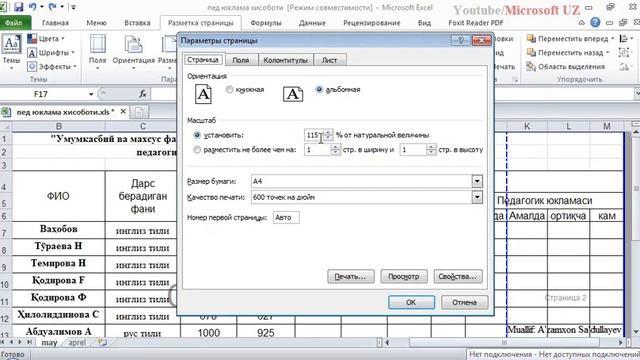Click the Redo arrow icon
Viewport: 640px width, 360px height.
click(x=52, y=7)
